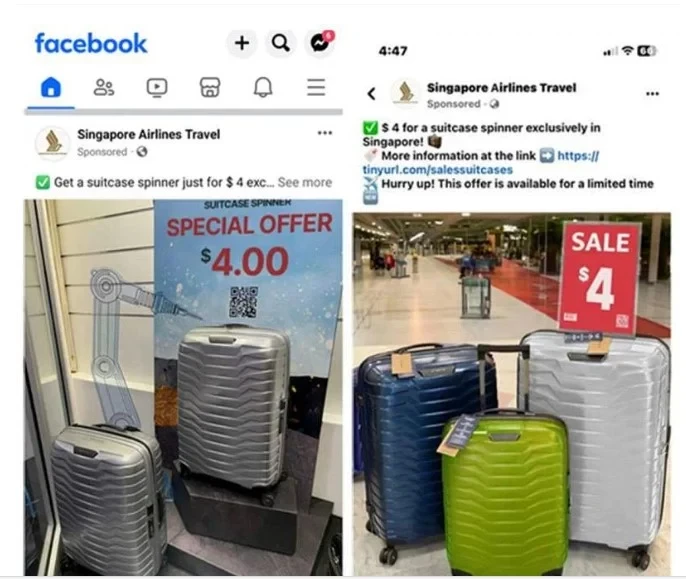Open the search magnifier icon
Image resolution: width=686 pixels, height=579 pixels.
280,43
